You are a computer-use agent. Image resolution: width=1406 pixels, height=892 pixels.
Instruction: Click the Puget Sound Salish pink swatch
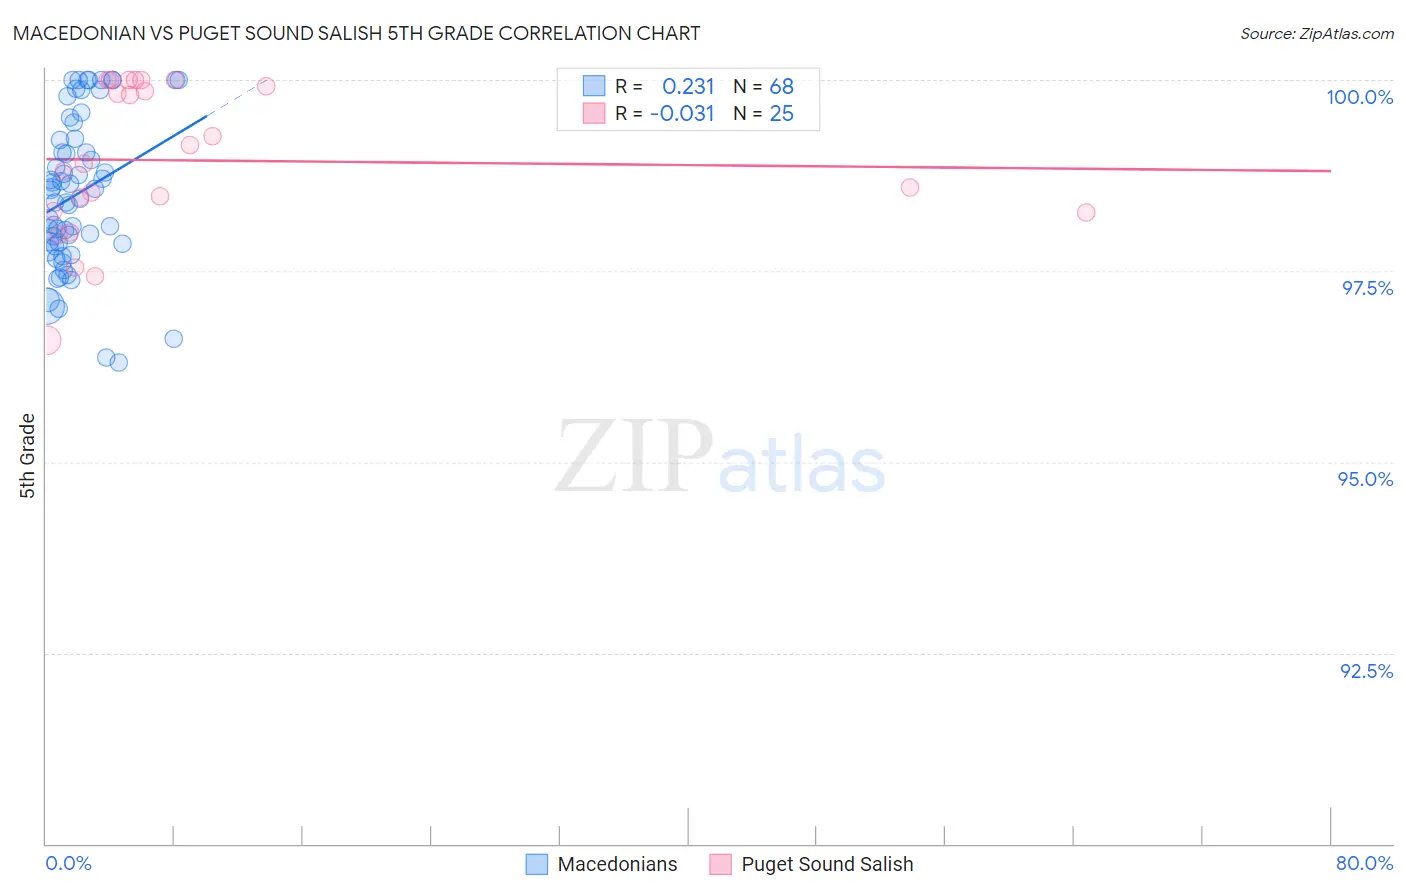coord(720,864)
